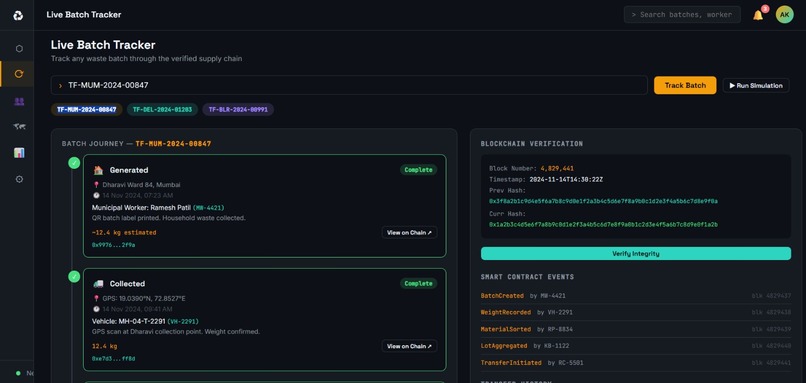The image size is (806, 383).
Task: Click the Track Batch button
Action: (x=685, y=85)
